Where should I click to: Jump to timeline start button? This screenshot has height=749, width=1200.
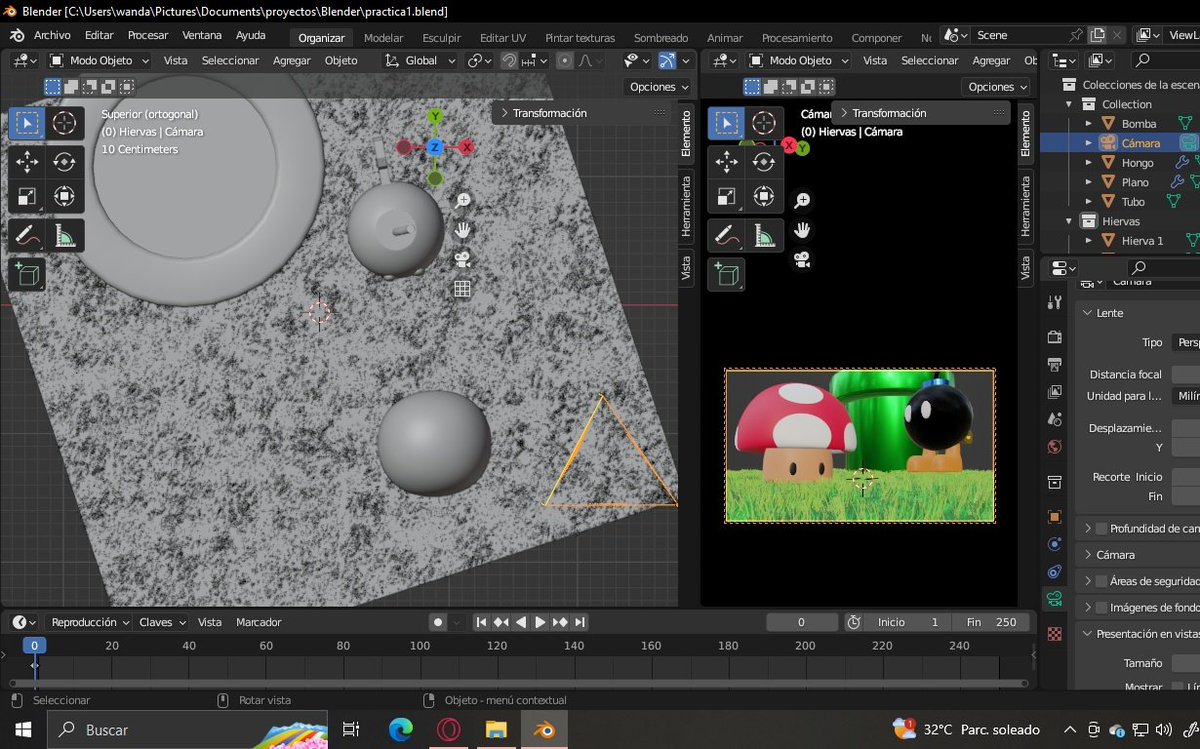pos(482,622)
